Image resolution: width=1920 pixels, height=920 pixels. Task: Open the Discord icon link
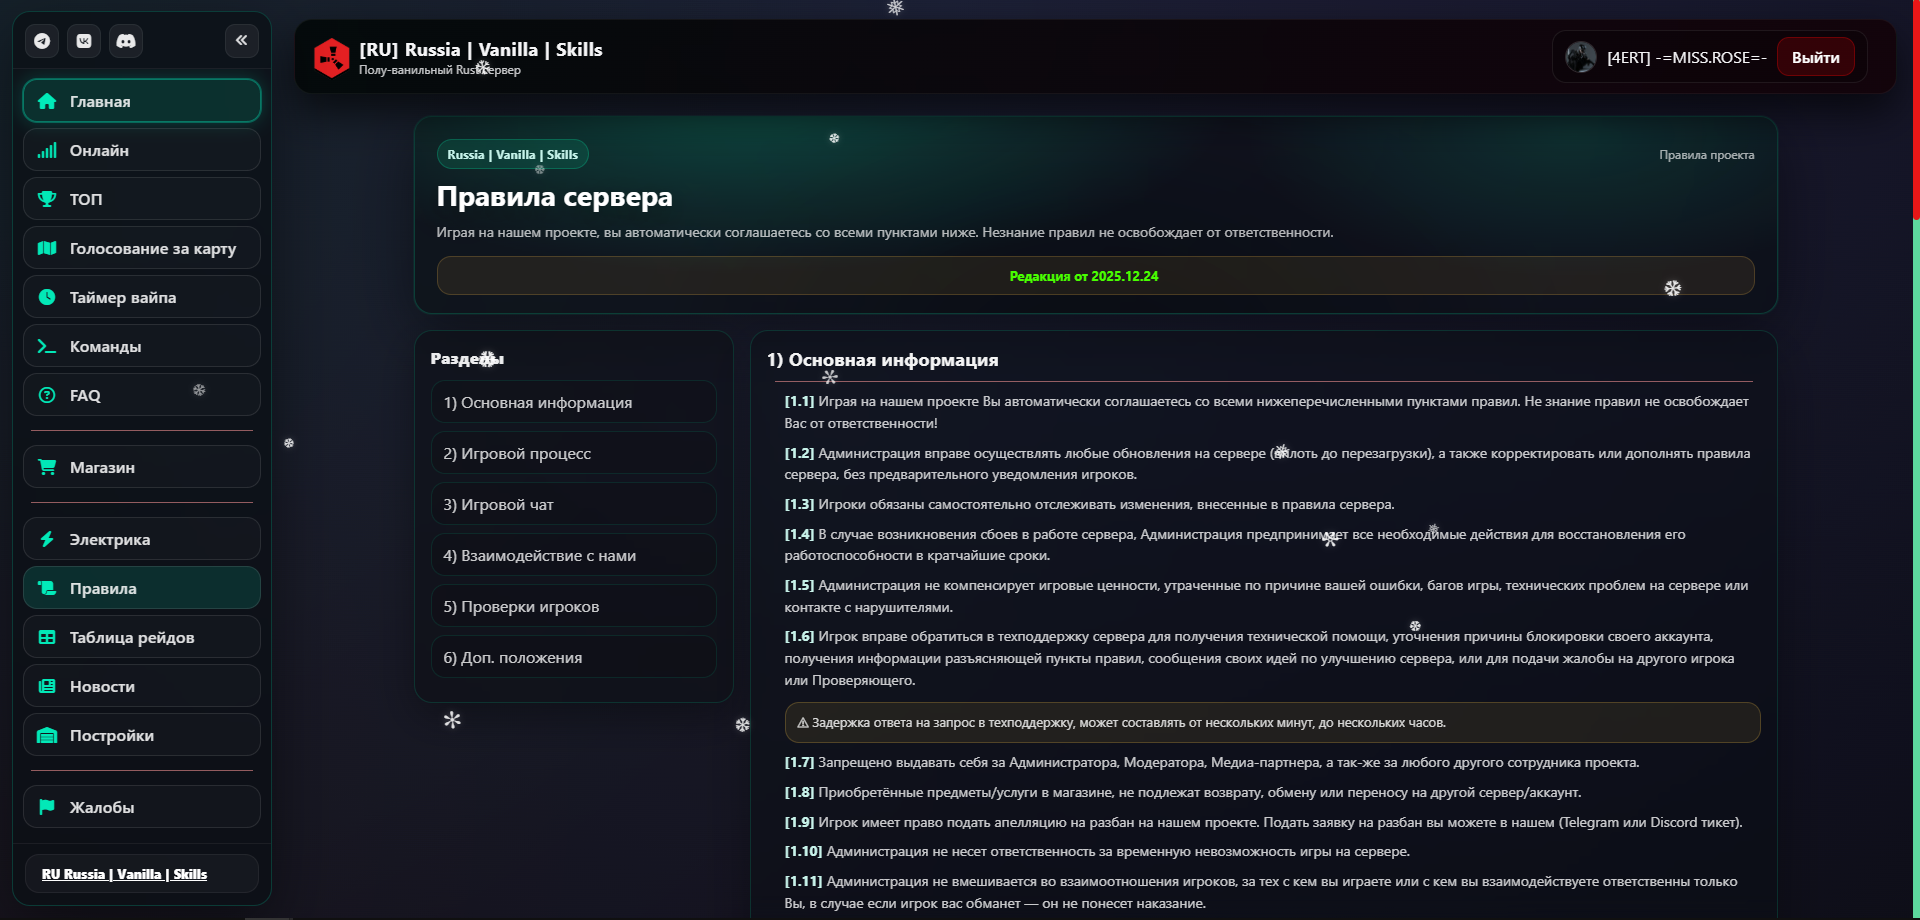point(126,41)
